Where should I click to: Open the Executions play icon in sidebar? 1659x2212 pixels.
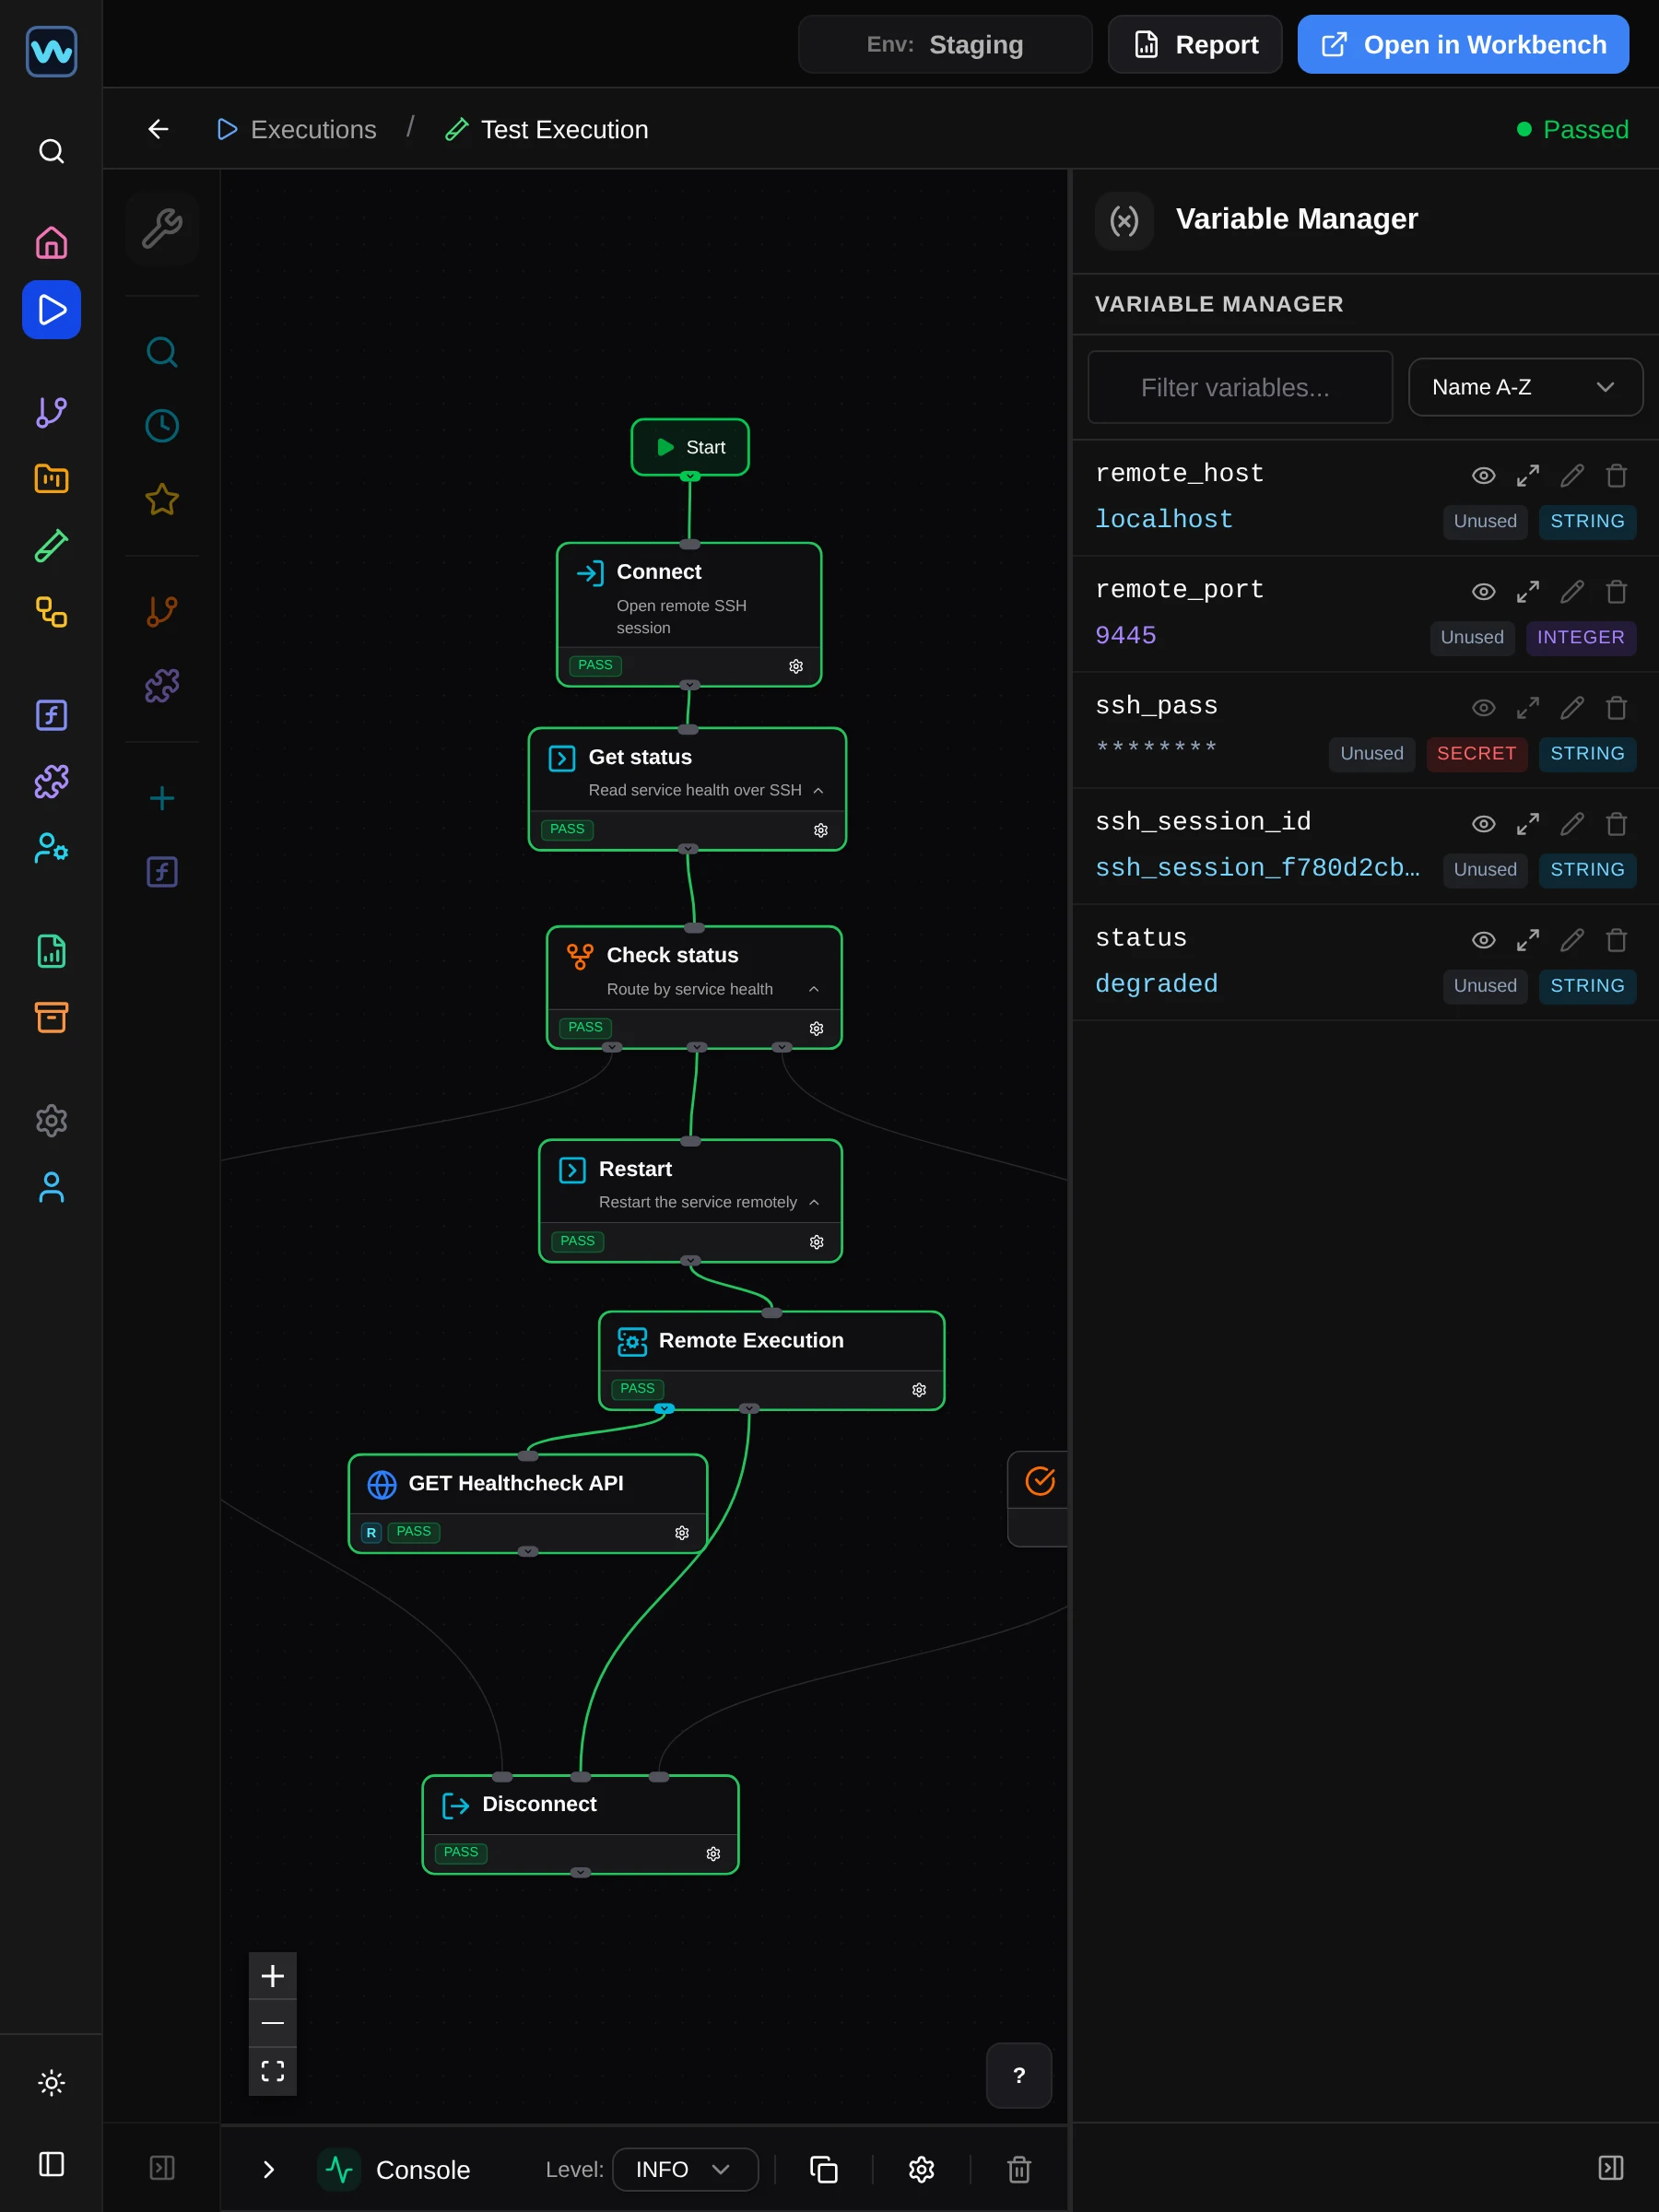(x=51, y=310)
